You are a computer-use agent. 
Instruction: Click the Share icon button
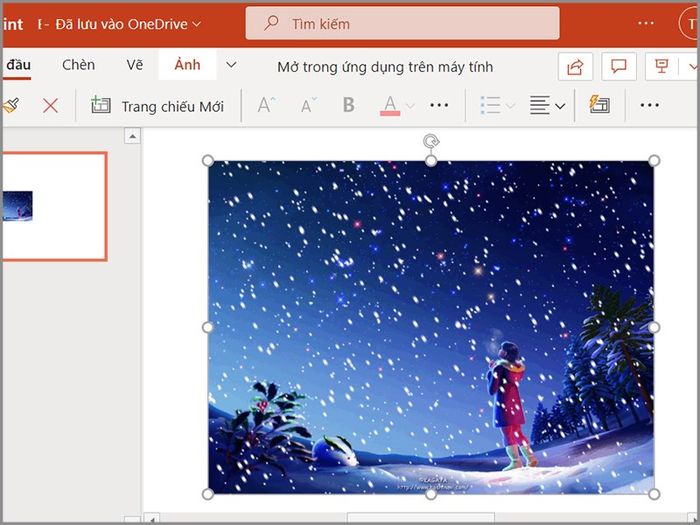point(575,67)
